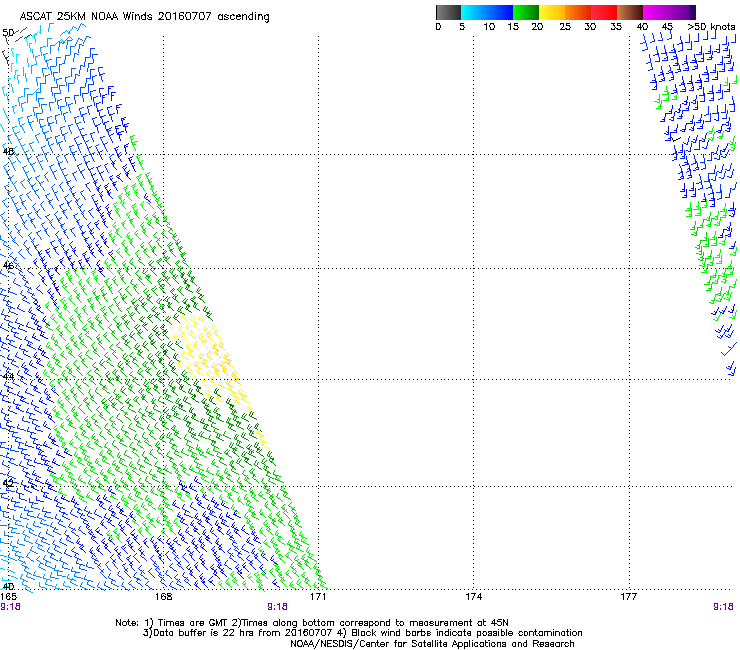The width and height of the screenshot is (740, 650).
Task: Select the yellow 20-25 knots legend segment
Action: [x=552, y=12]
